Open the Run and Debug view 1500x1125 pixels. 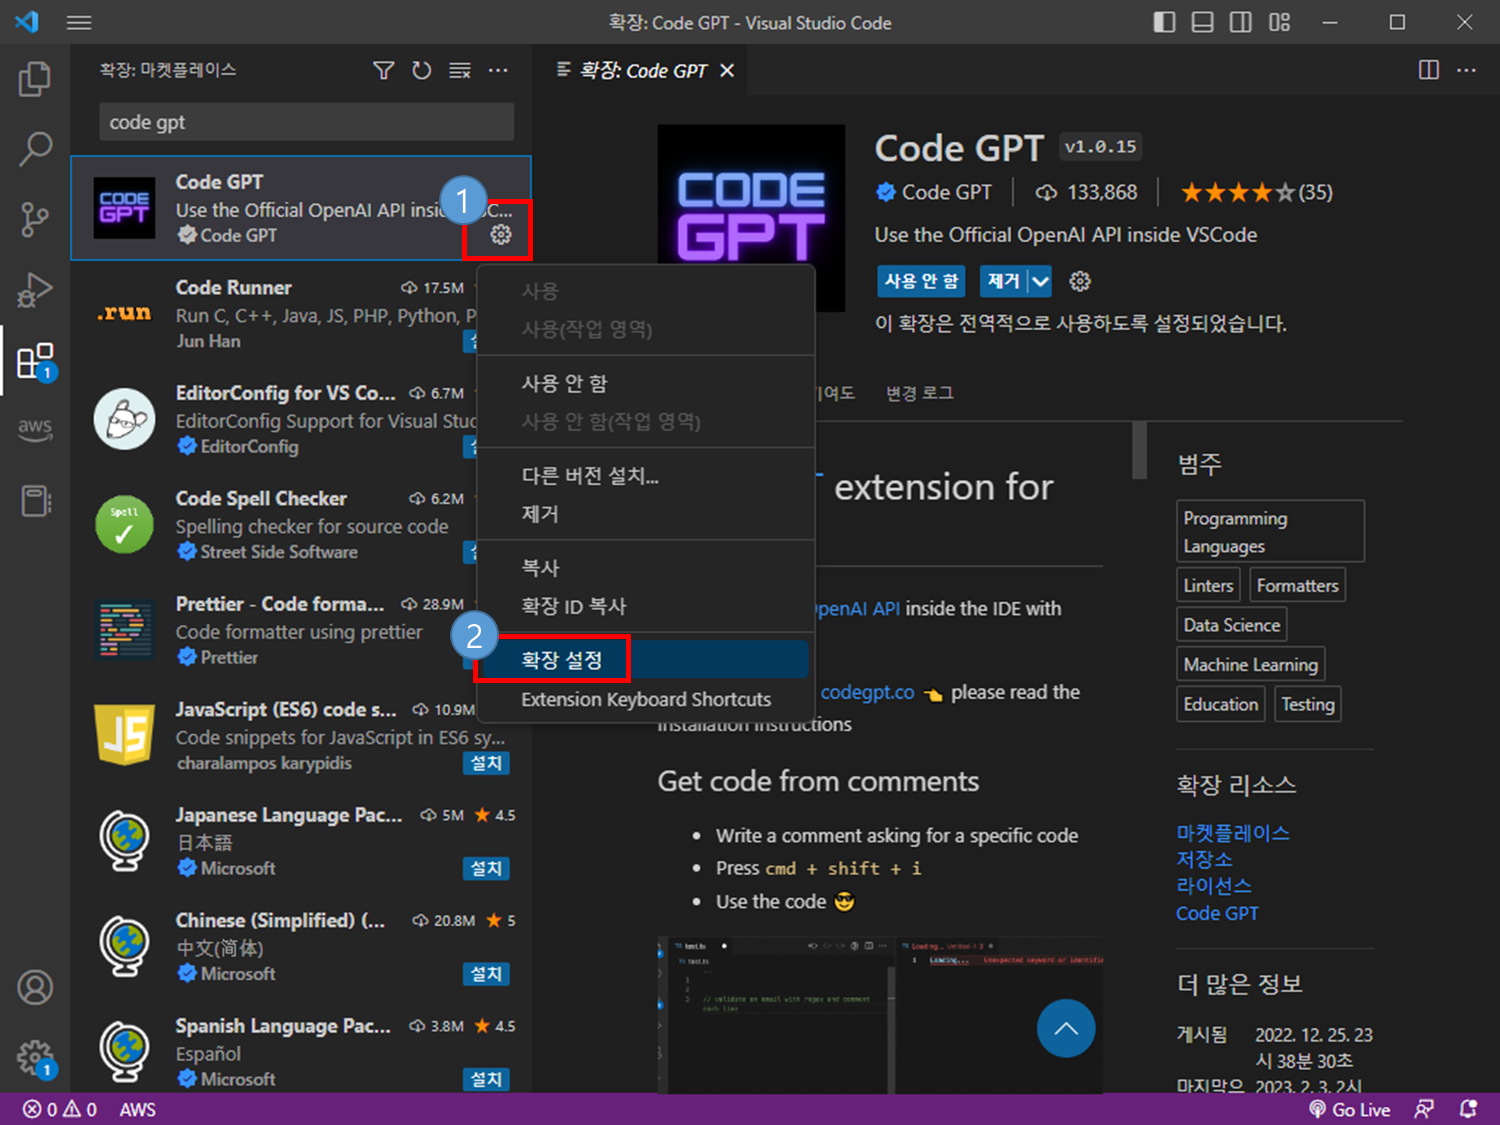click(35, 290)
